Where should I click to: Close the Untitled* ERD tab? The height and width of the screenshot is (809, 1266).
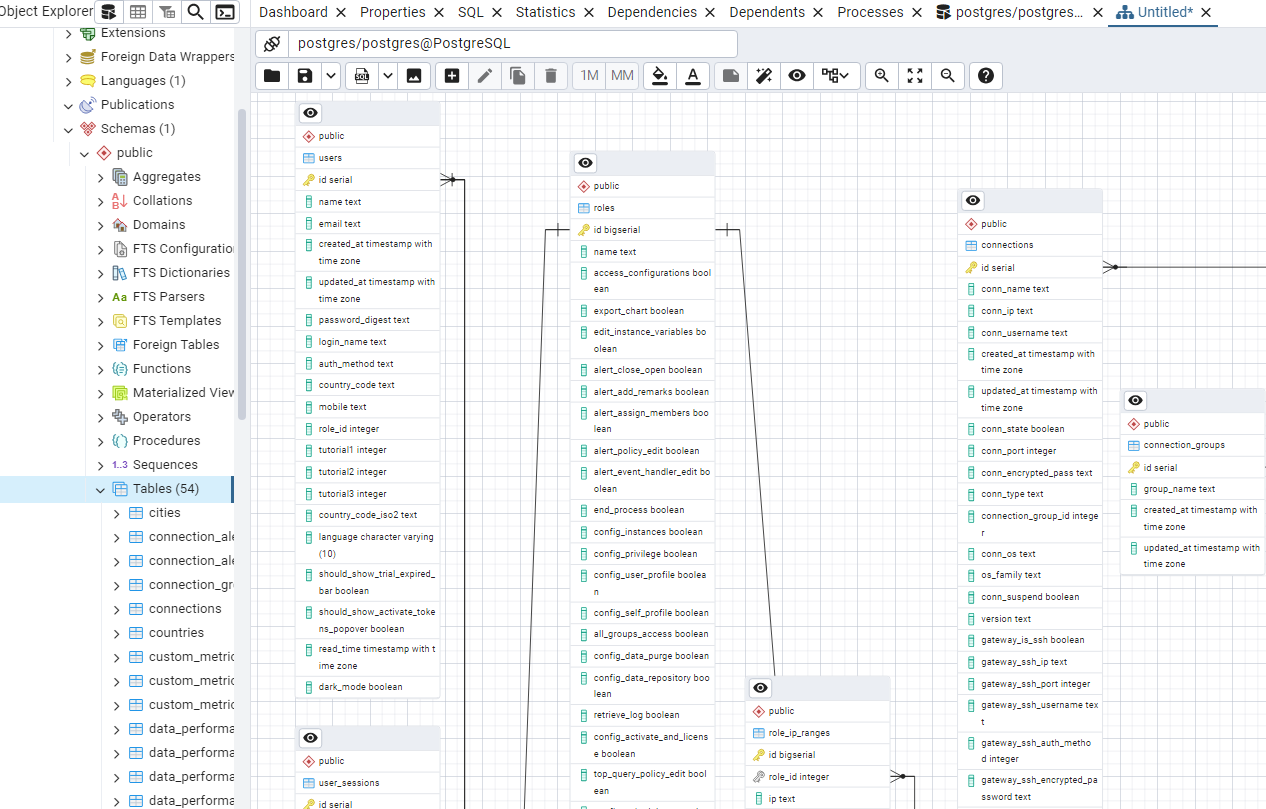tap(1206, 12)
